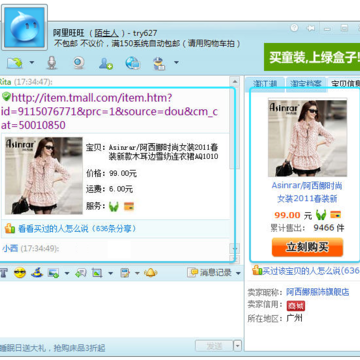This screenshot has height=360, width=360.
Task: Expand the 消息记录 dropdown arrow
Action: point(238,274)
